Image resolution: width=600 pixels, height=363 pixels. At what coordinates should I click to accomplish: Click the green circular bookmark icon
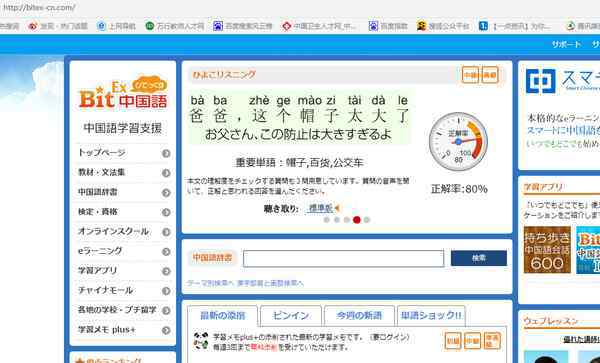[150, 26]
